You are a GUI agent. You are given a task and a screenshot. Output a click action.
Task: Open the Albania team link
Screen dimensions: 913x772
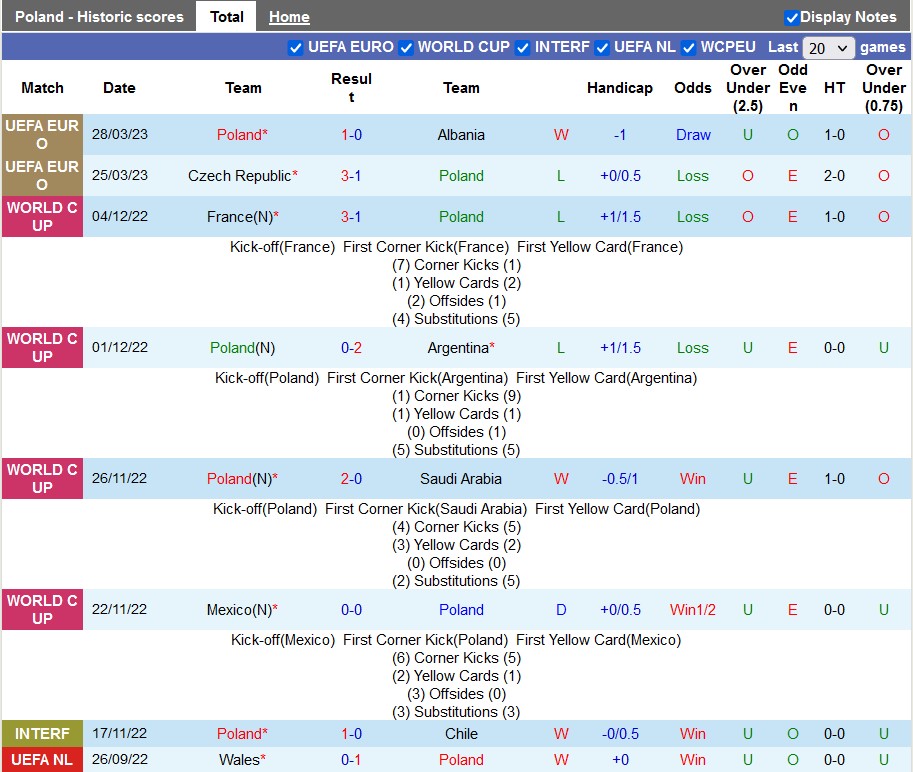point(461,135)
